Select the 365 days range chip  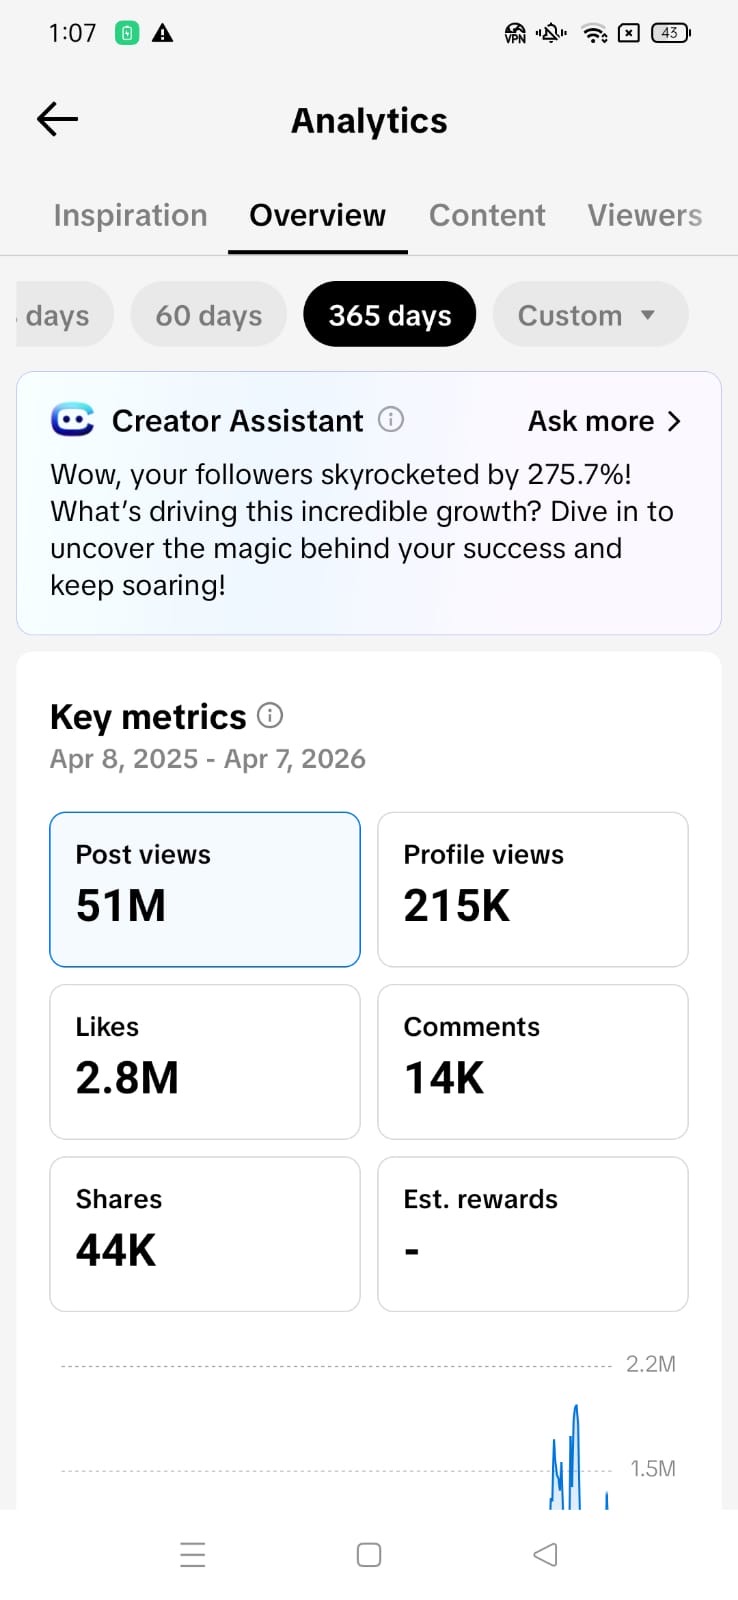pos(389,315)
